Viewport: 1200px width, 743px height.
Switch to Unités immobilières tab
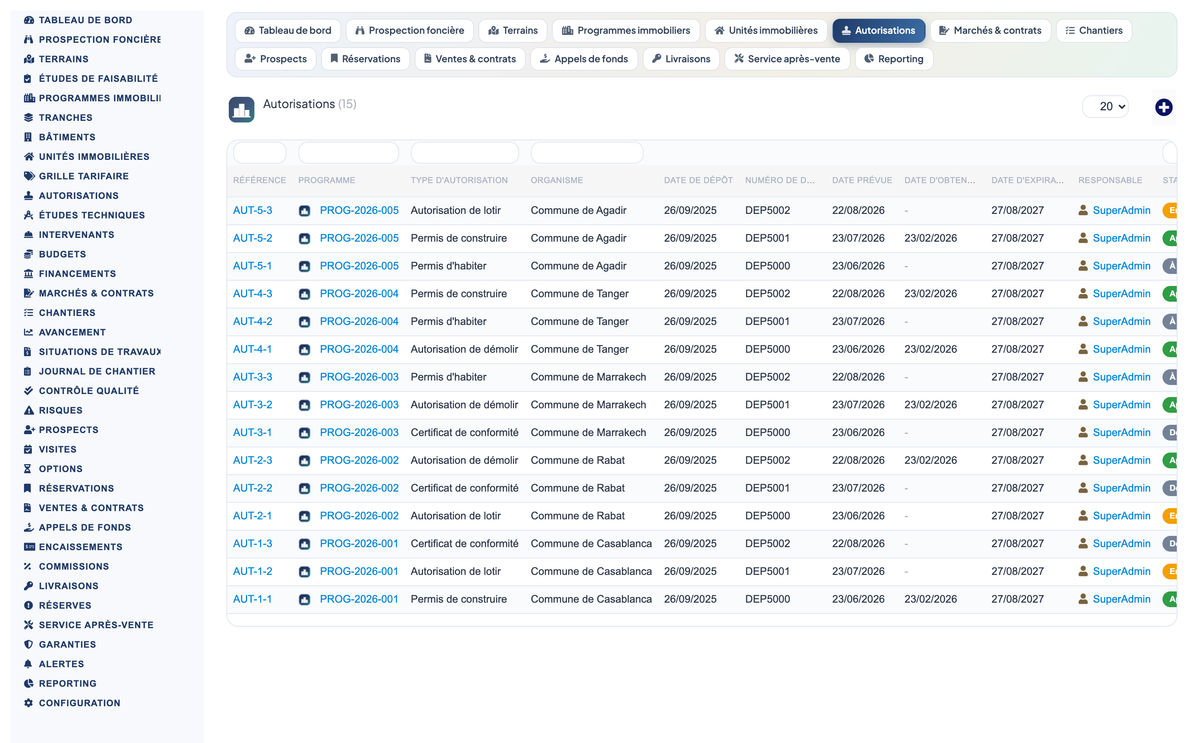[766, 31]
